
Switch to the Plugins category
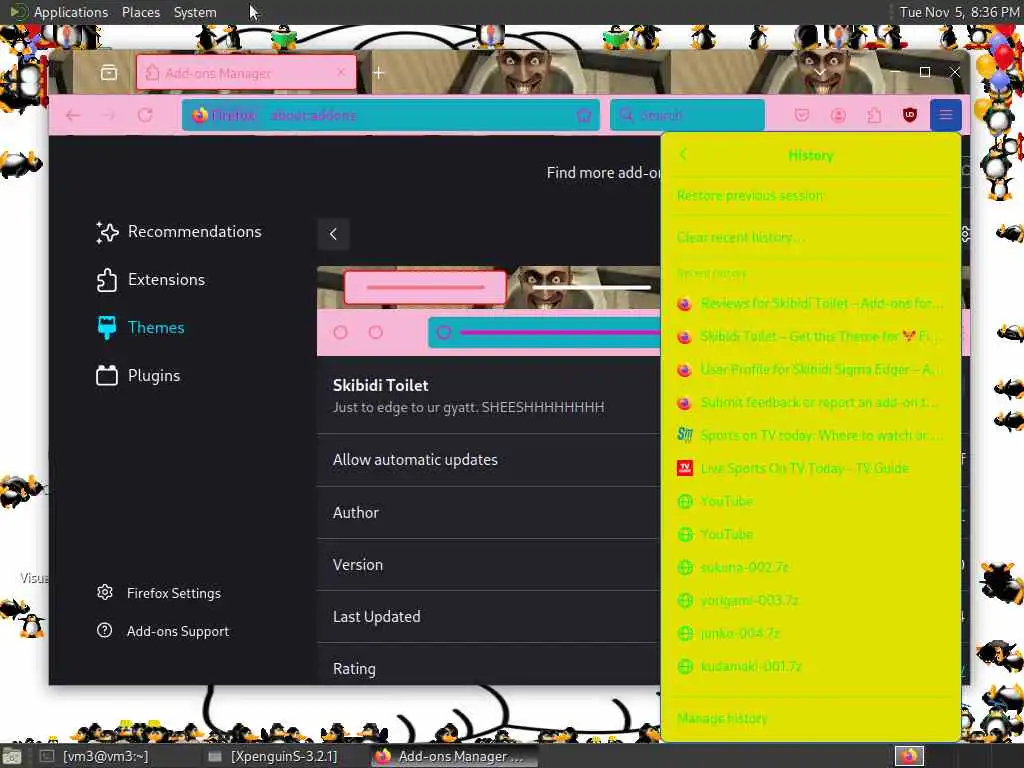tap(138, 376)
